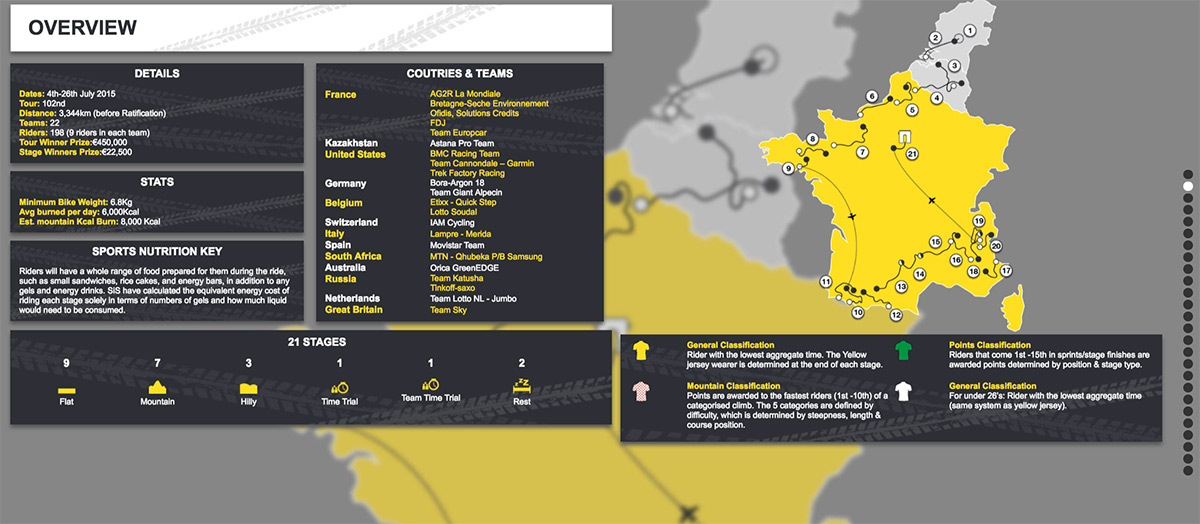Open the stage 10 map marker
The image size is (1200, 524).
[x=858, y=313]
